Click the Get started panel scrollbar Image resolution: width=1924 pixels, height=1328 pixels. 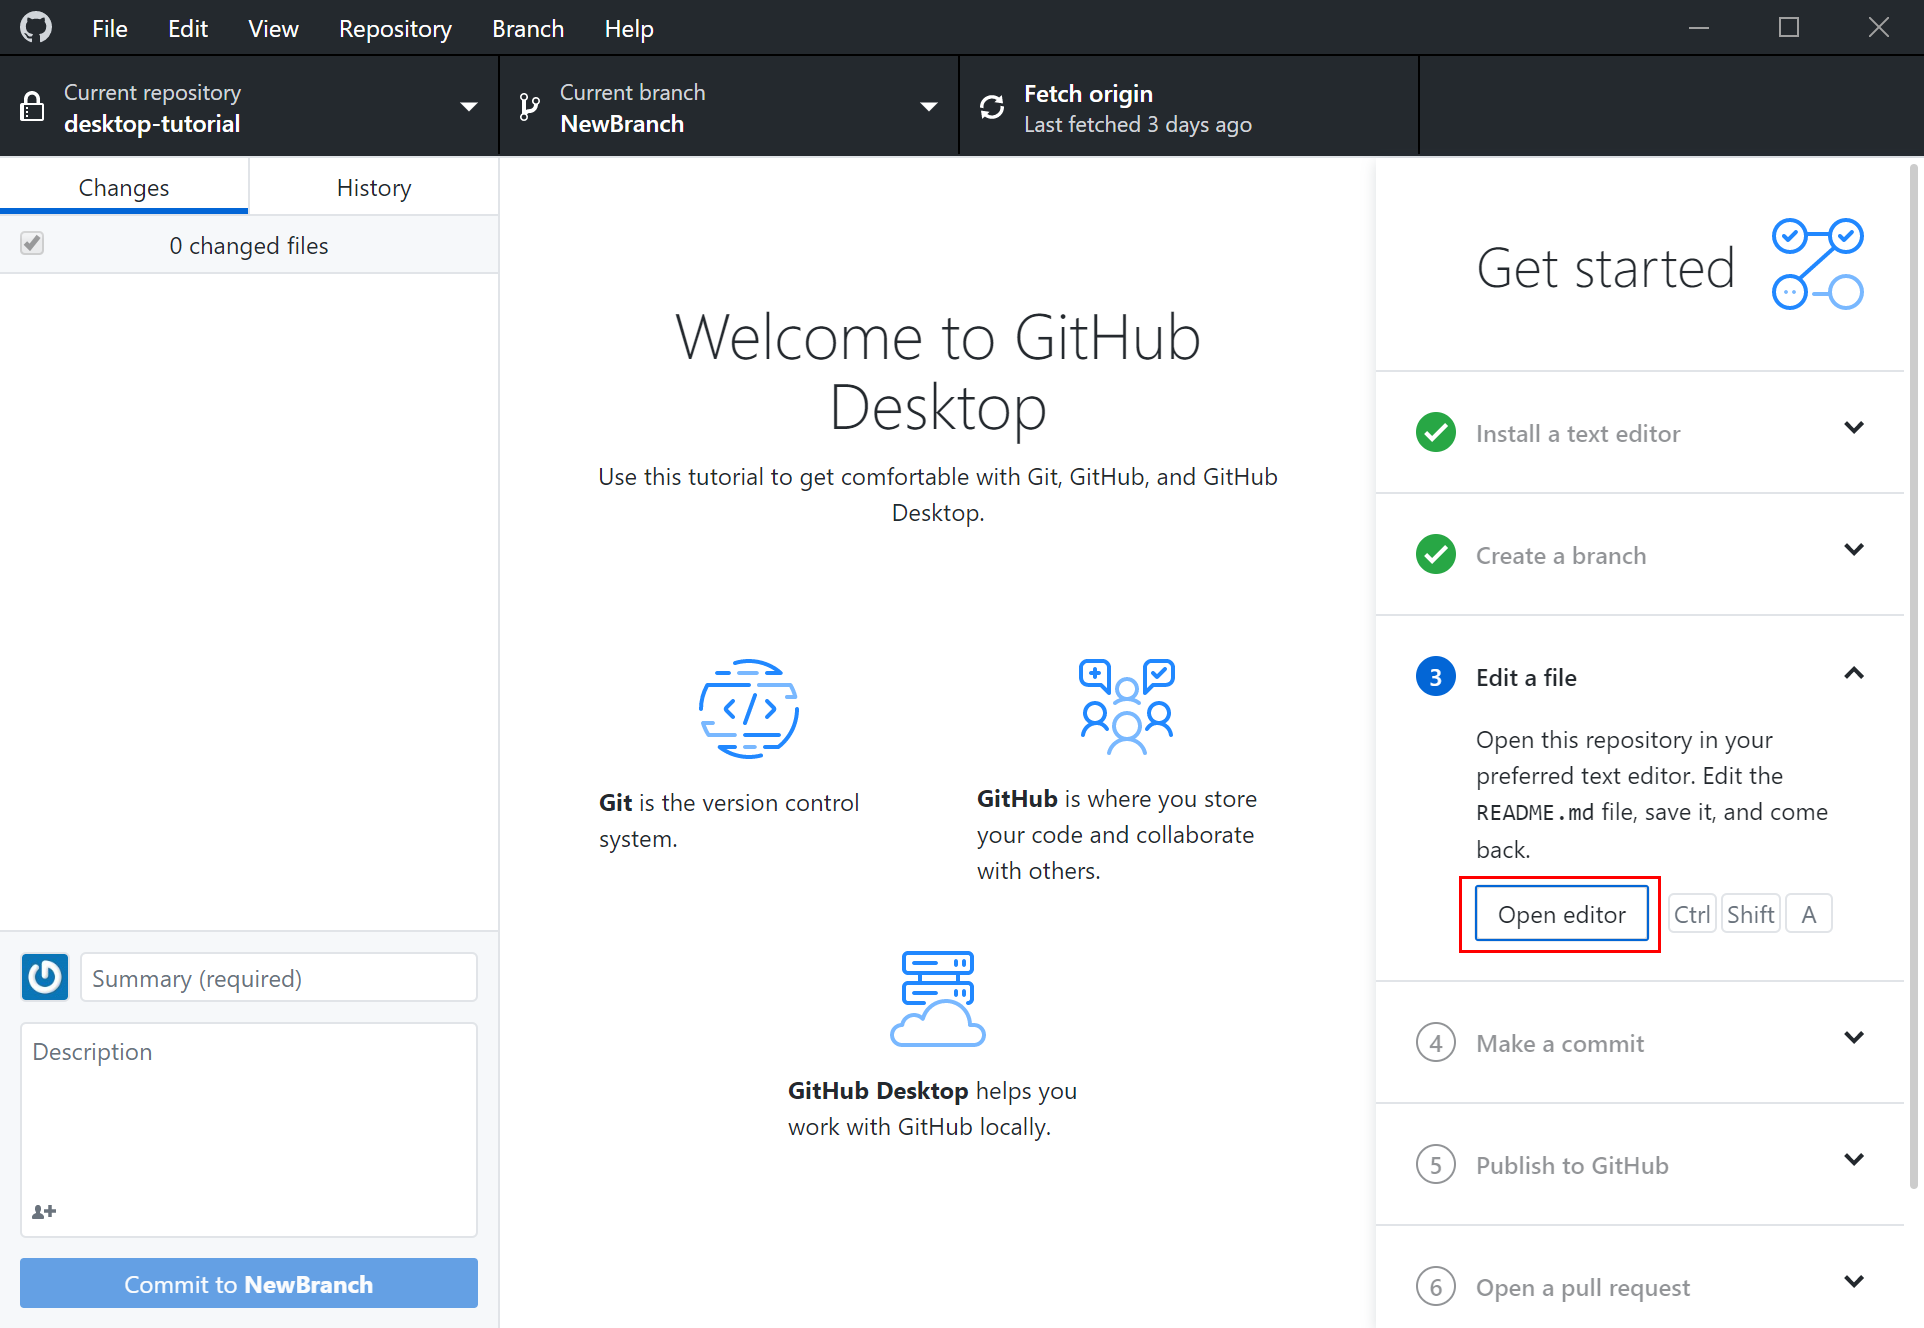click(x=1914, y=675)
